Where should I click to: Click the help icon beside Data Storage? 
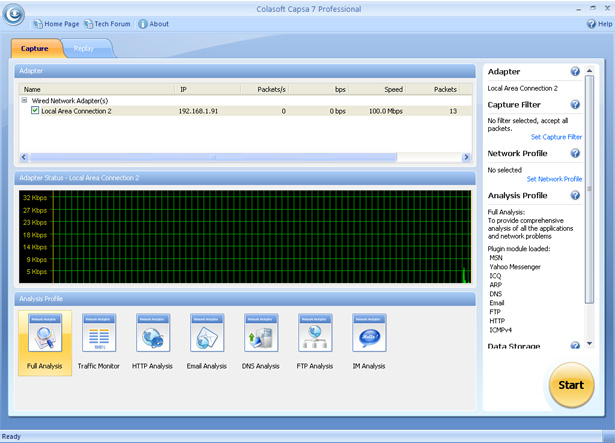575,345
